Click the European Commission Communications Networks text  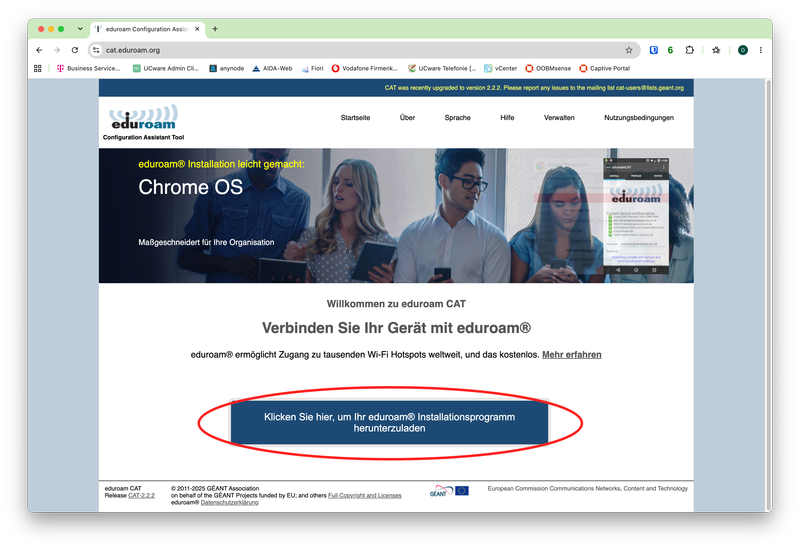pyautogui.click(x=588, y=489)
